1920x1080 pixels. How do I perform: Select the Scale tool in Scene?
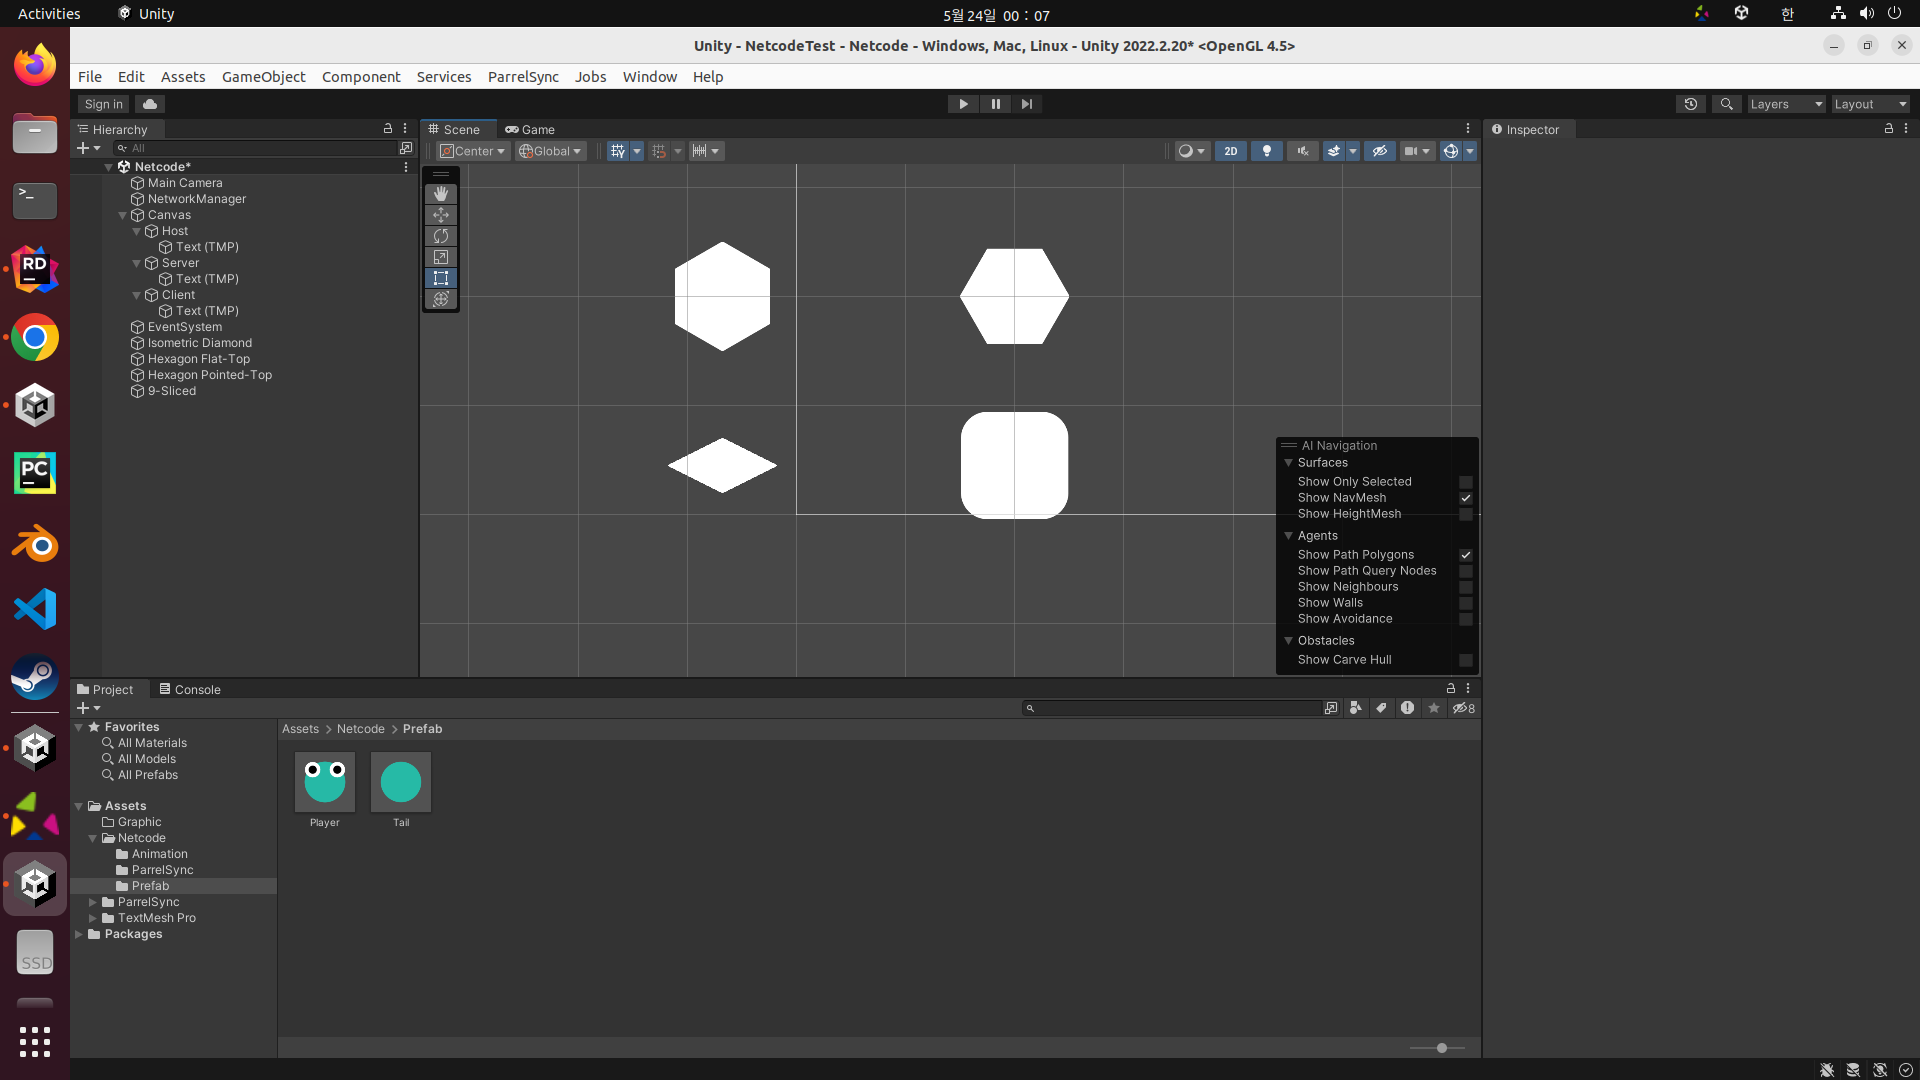point(440,257)
